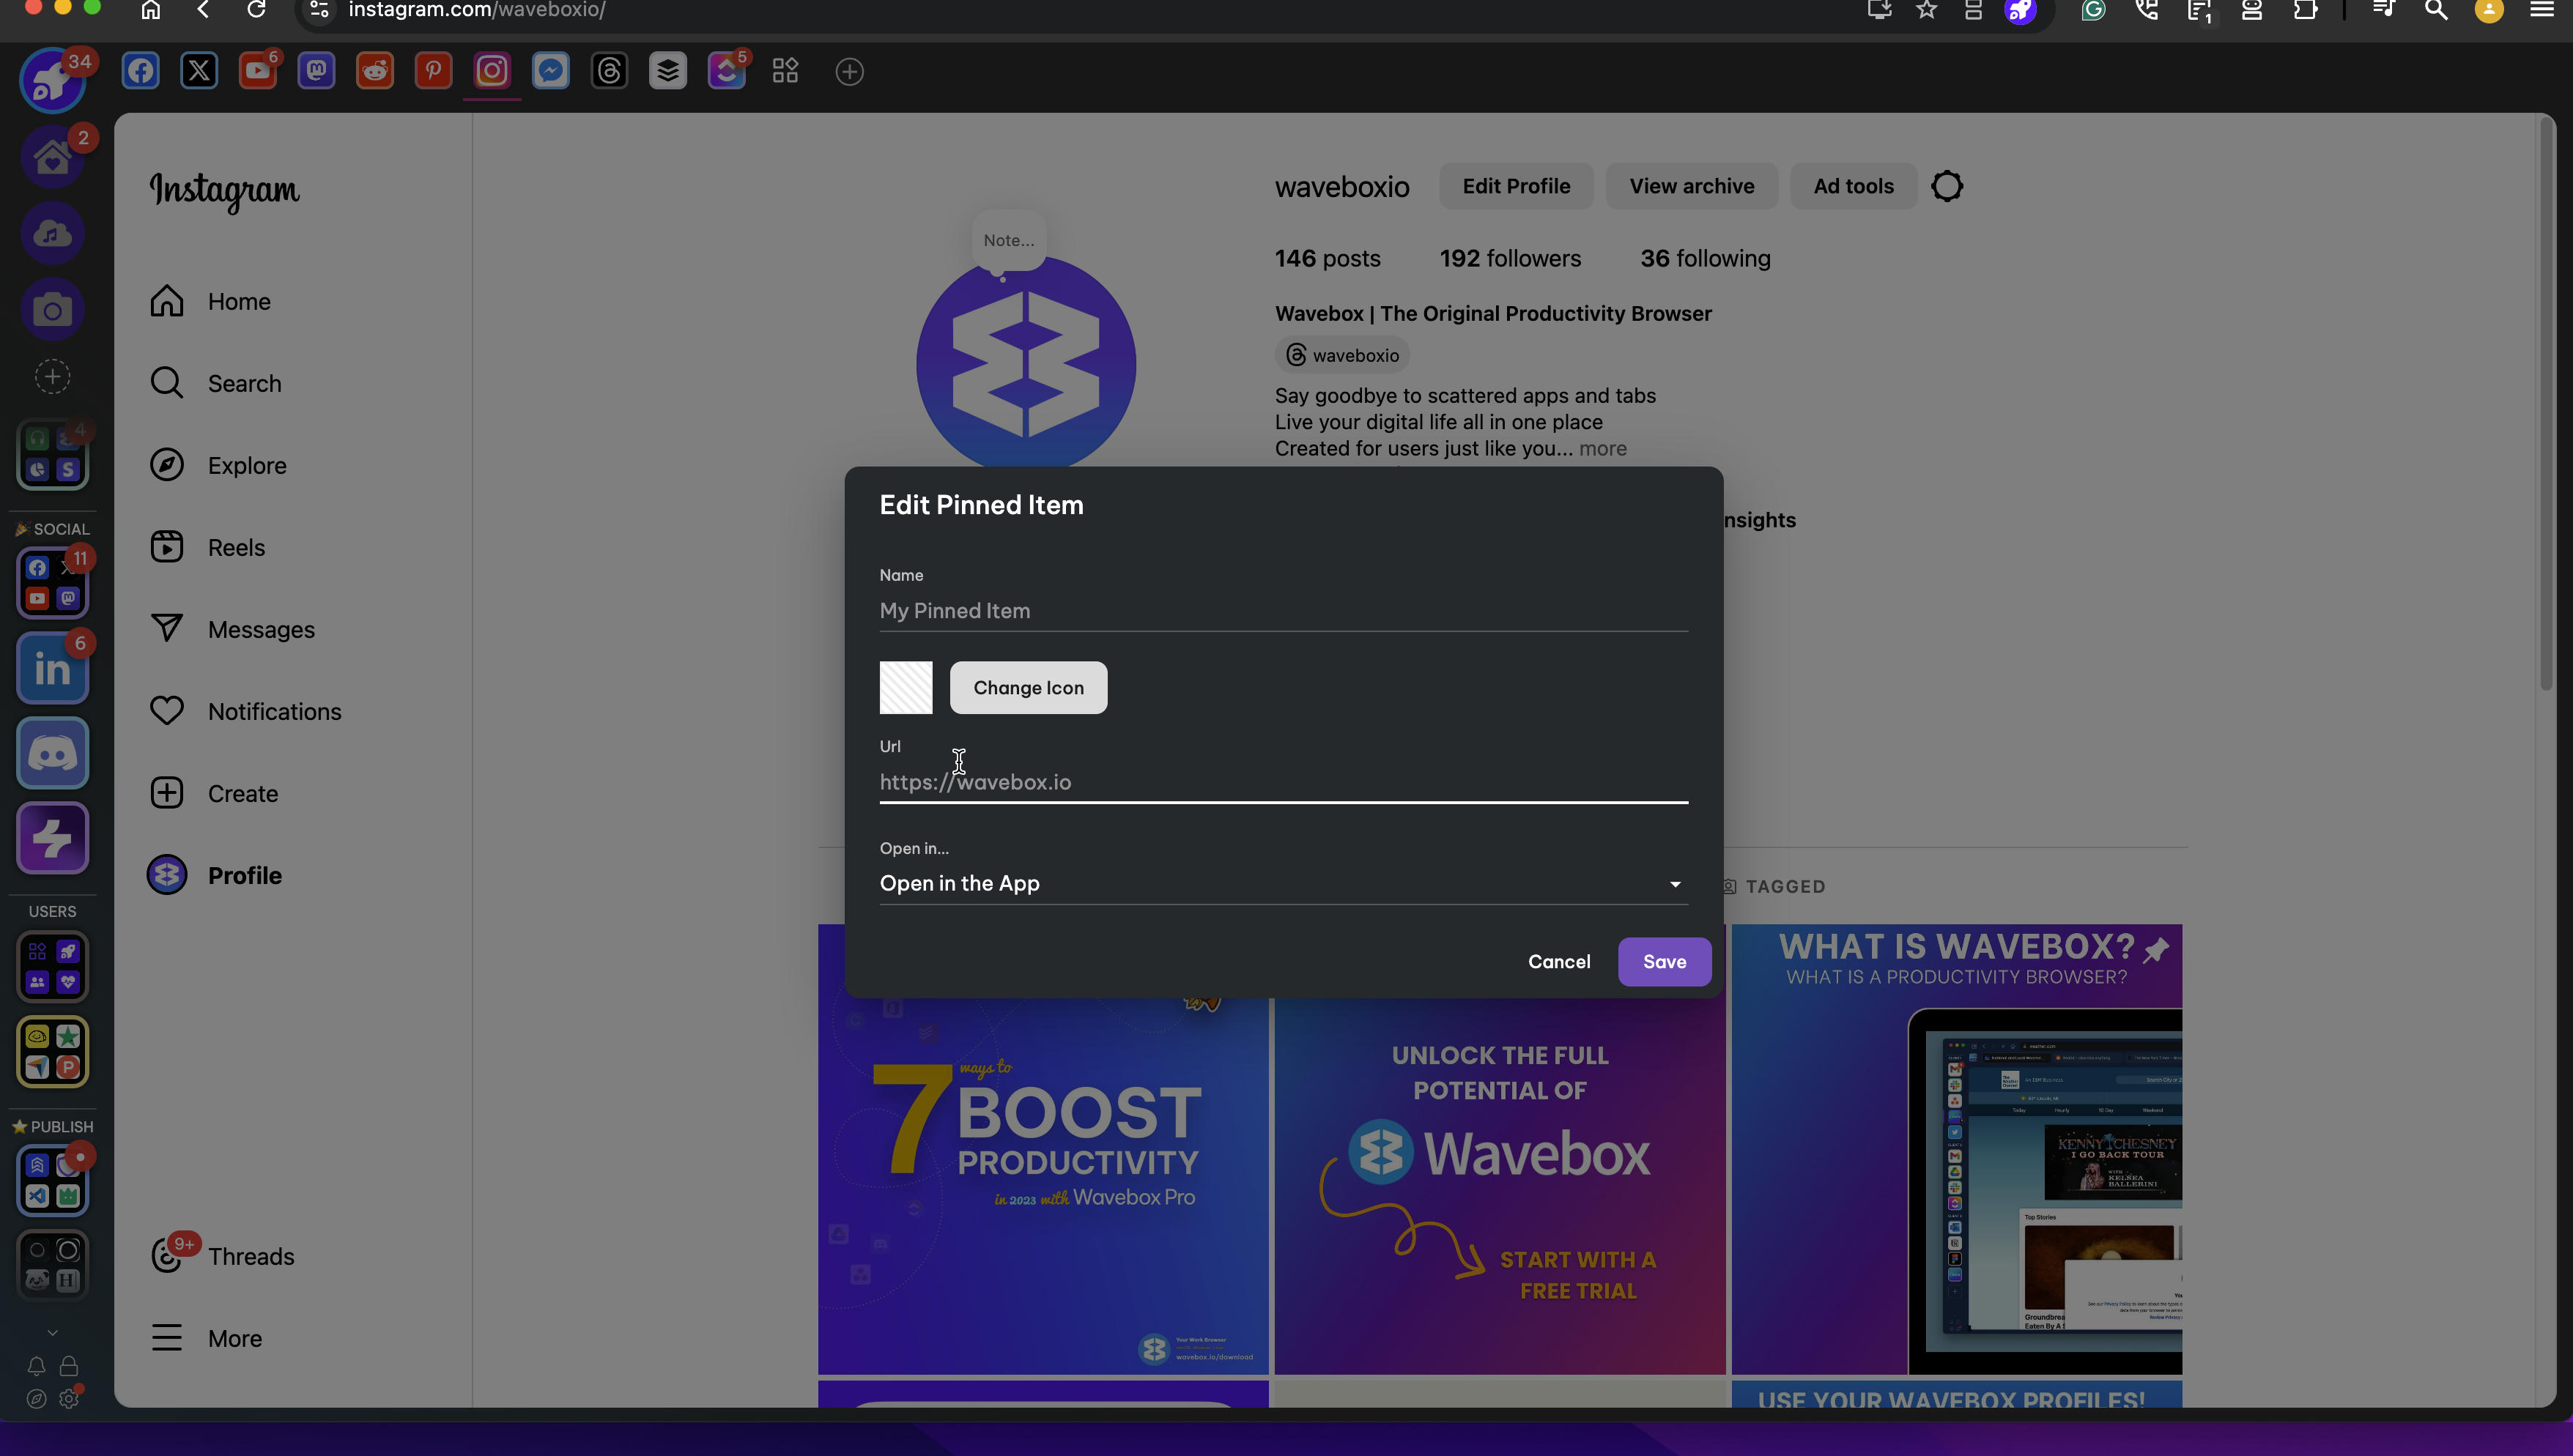Open the YouTube app tab
This screenshot has height=1456, width=2573.
coord(258,71)
